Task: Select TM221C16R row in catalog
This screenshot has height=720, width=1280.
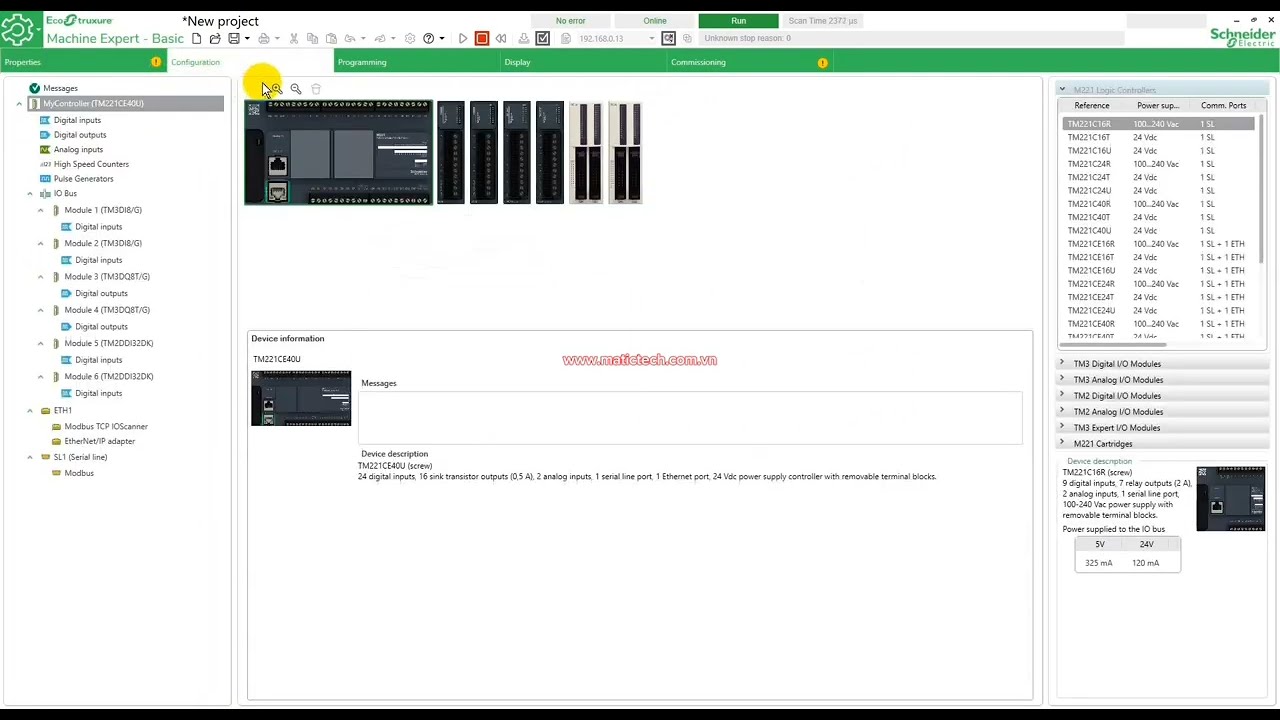Action: [1158, 124]
